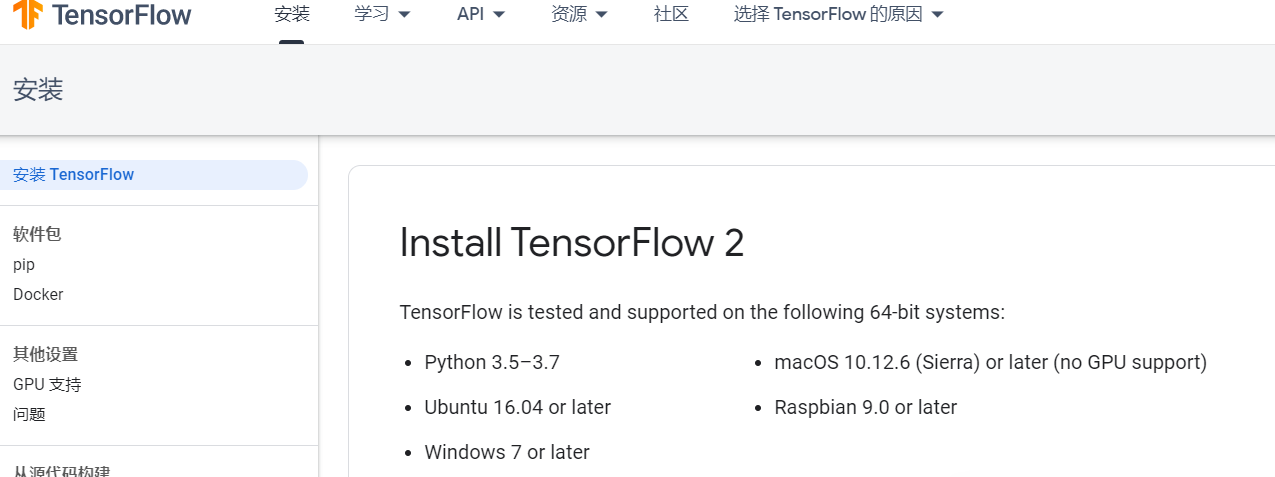Expand 选择 TensorFlow 的原因 dropdown
1275x477 pixels.
coord(838,14)
